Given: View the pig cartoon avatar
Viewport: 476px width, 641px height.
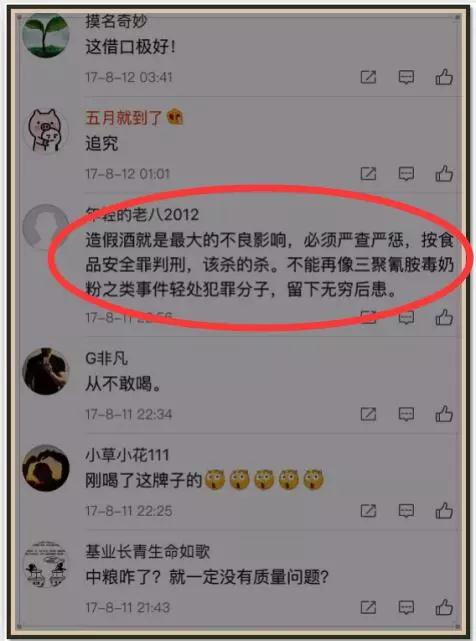Looking at the screenshot, I should 45,131.
